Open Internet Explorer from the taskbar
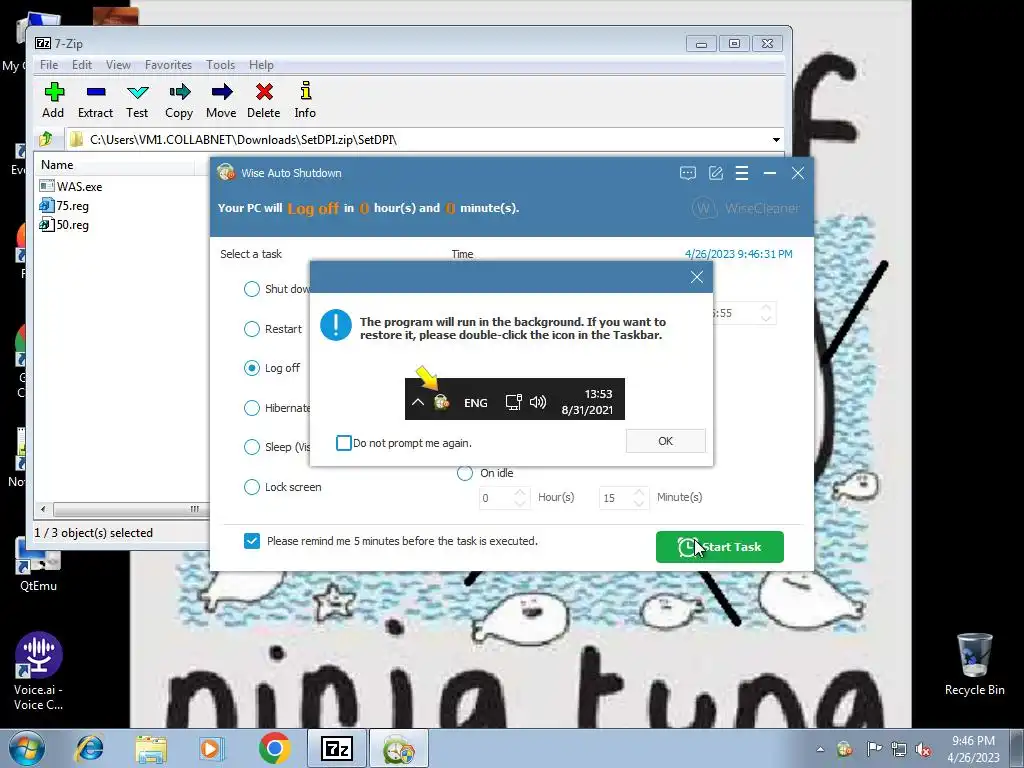The image size is (1024, 768). point(89,748)
